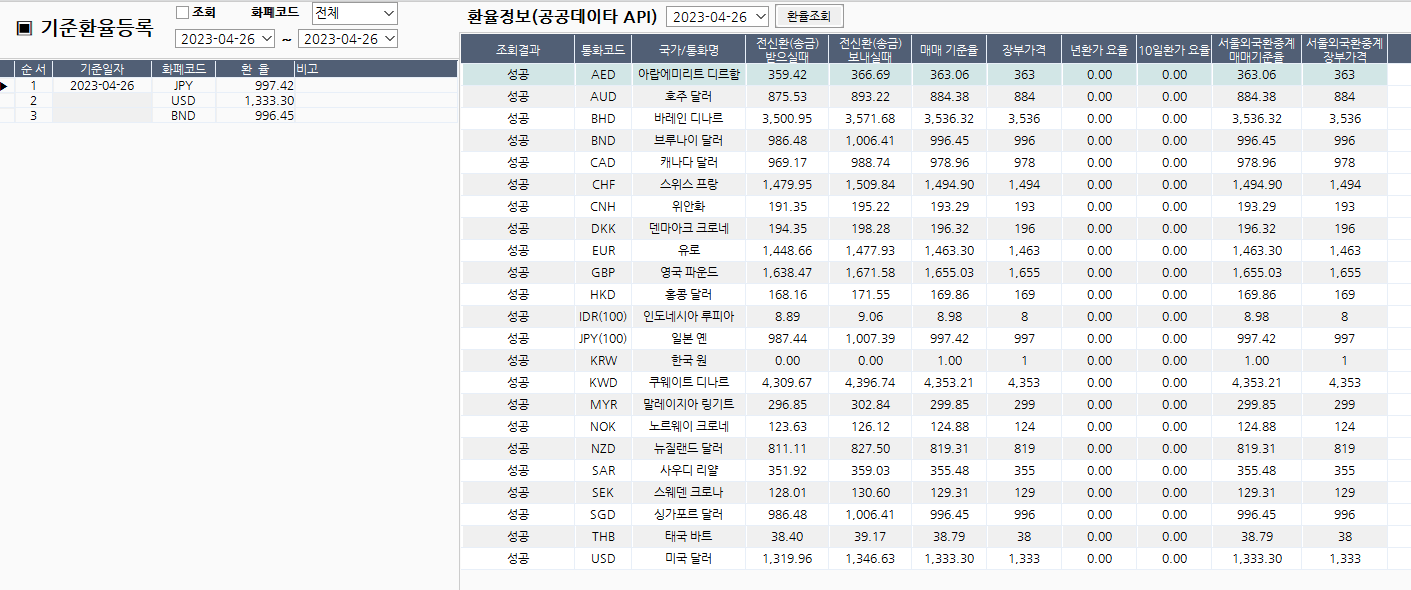Open the end date 2023-04-26 dropdown
Viewport: 1411px width, 590px height.
coord(348,38)
